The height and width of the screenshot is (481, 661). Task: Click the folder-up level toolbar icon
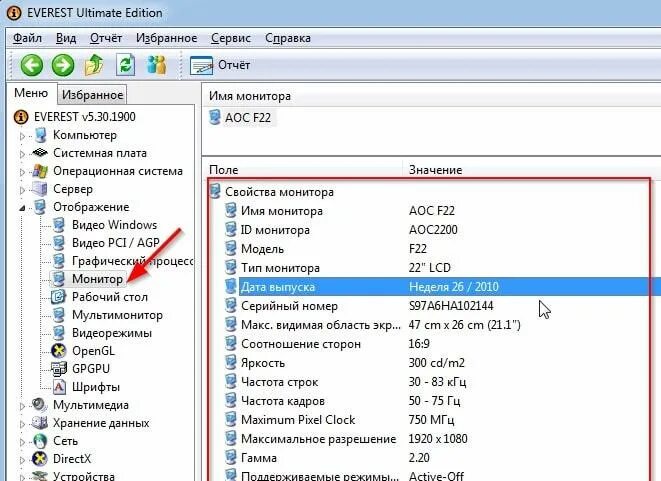tap(94, 65)
